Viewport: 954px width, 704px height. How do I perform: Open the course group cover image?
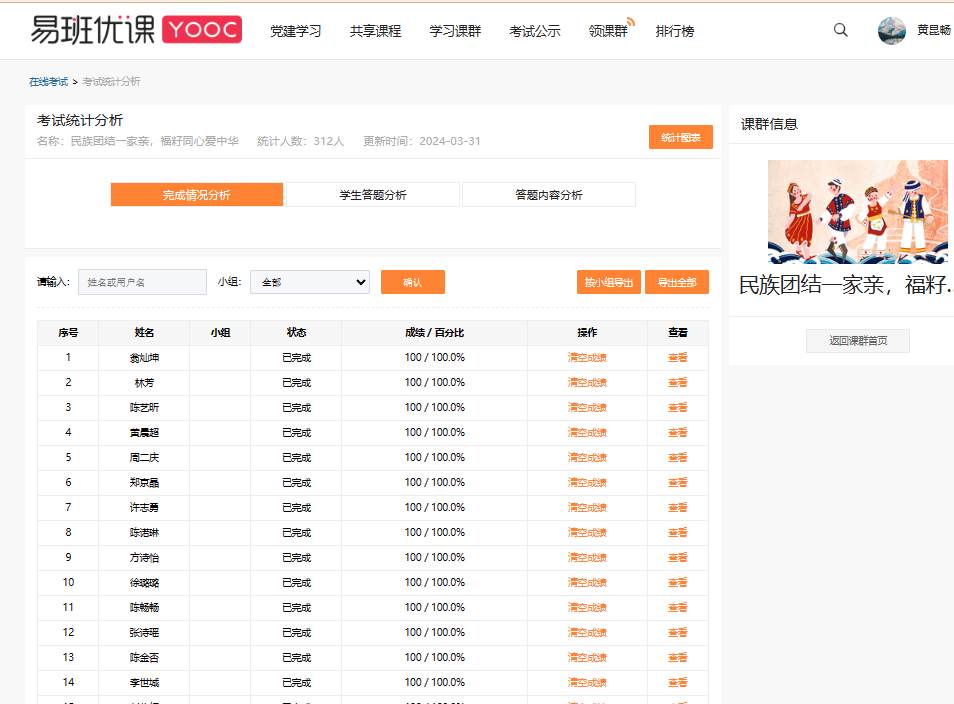click(857, 211)
